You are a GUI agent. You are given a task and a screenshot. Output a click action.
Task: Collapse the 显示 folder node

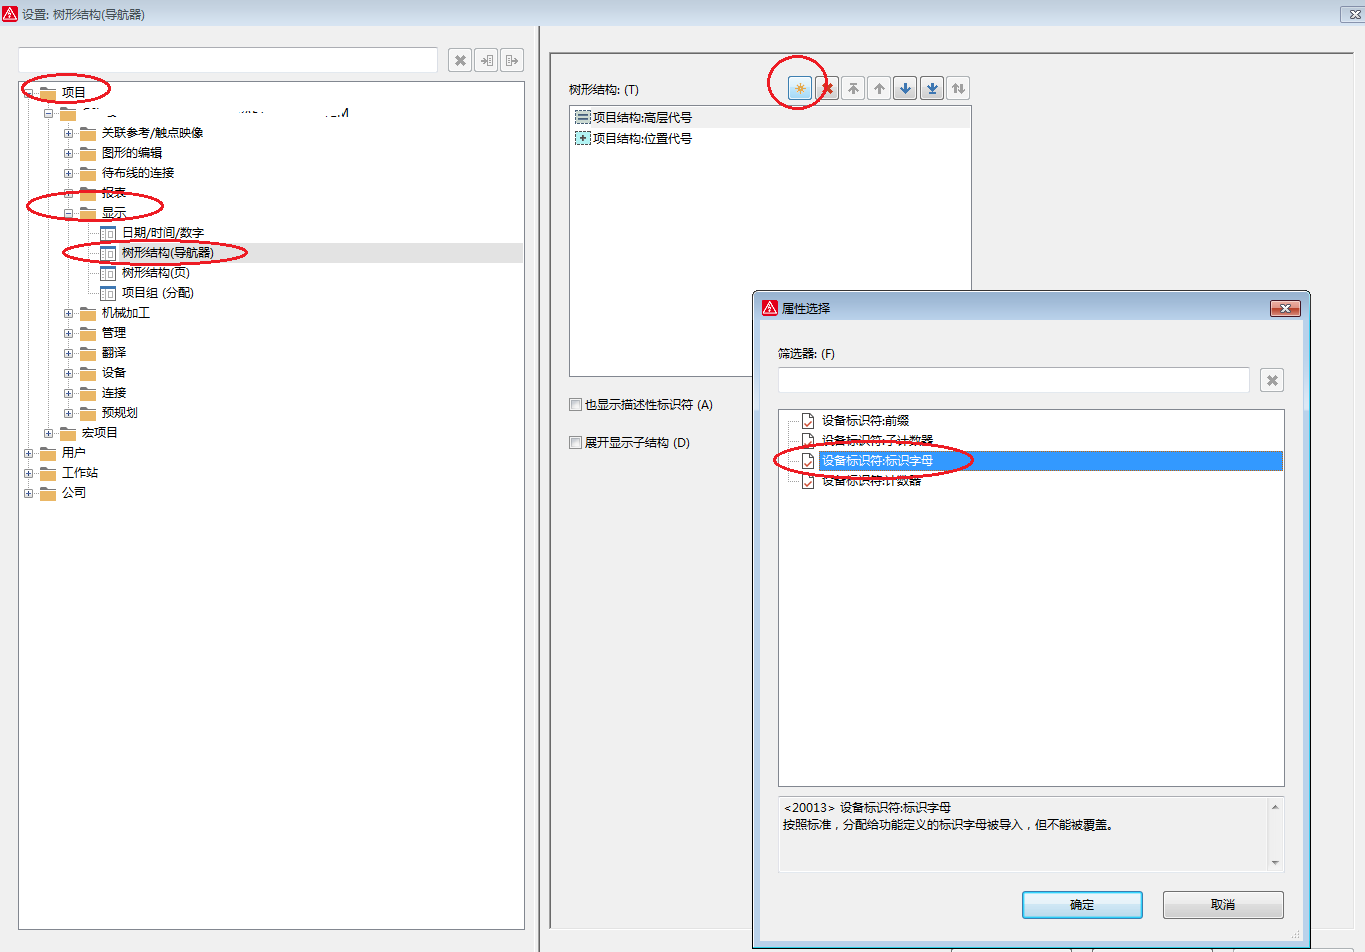[69, 213]
